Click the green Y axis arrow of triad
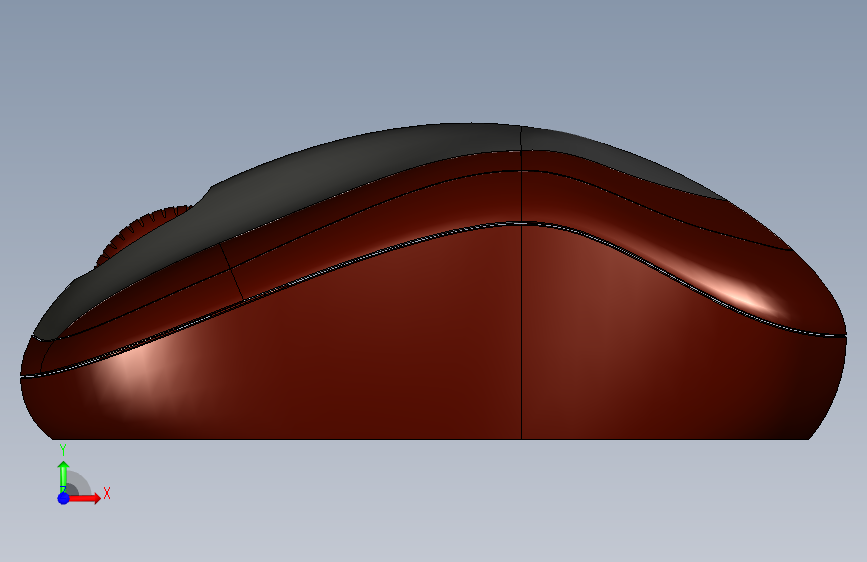 pos(63,476)
